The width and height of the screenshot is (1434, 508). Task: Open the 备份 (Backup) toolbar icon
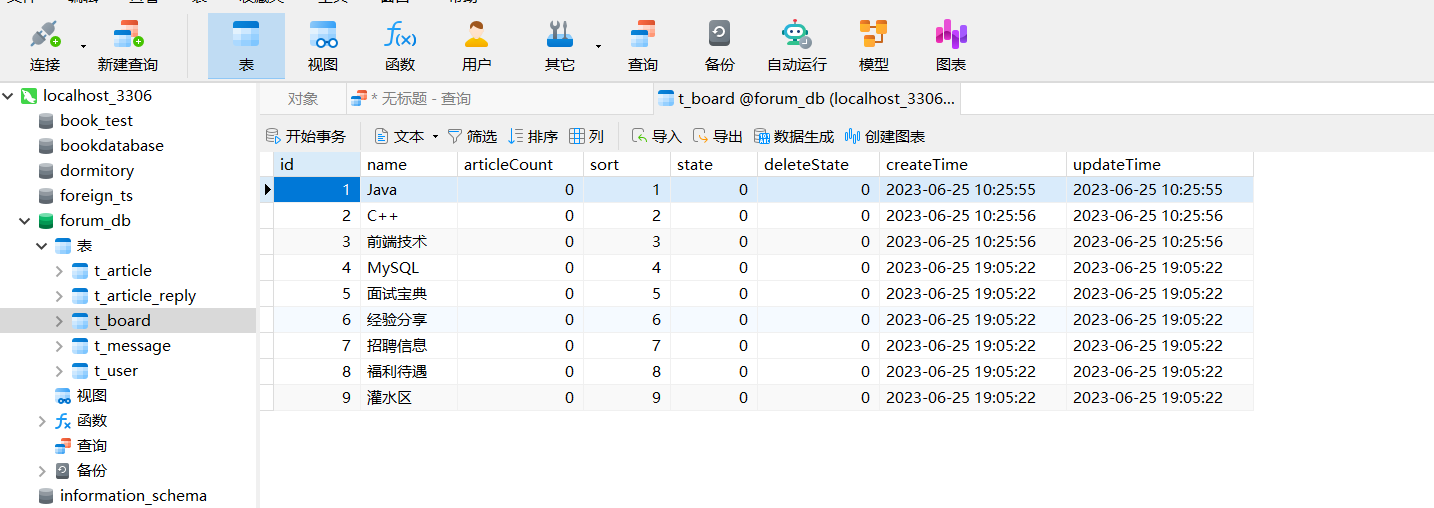720,46
